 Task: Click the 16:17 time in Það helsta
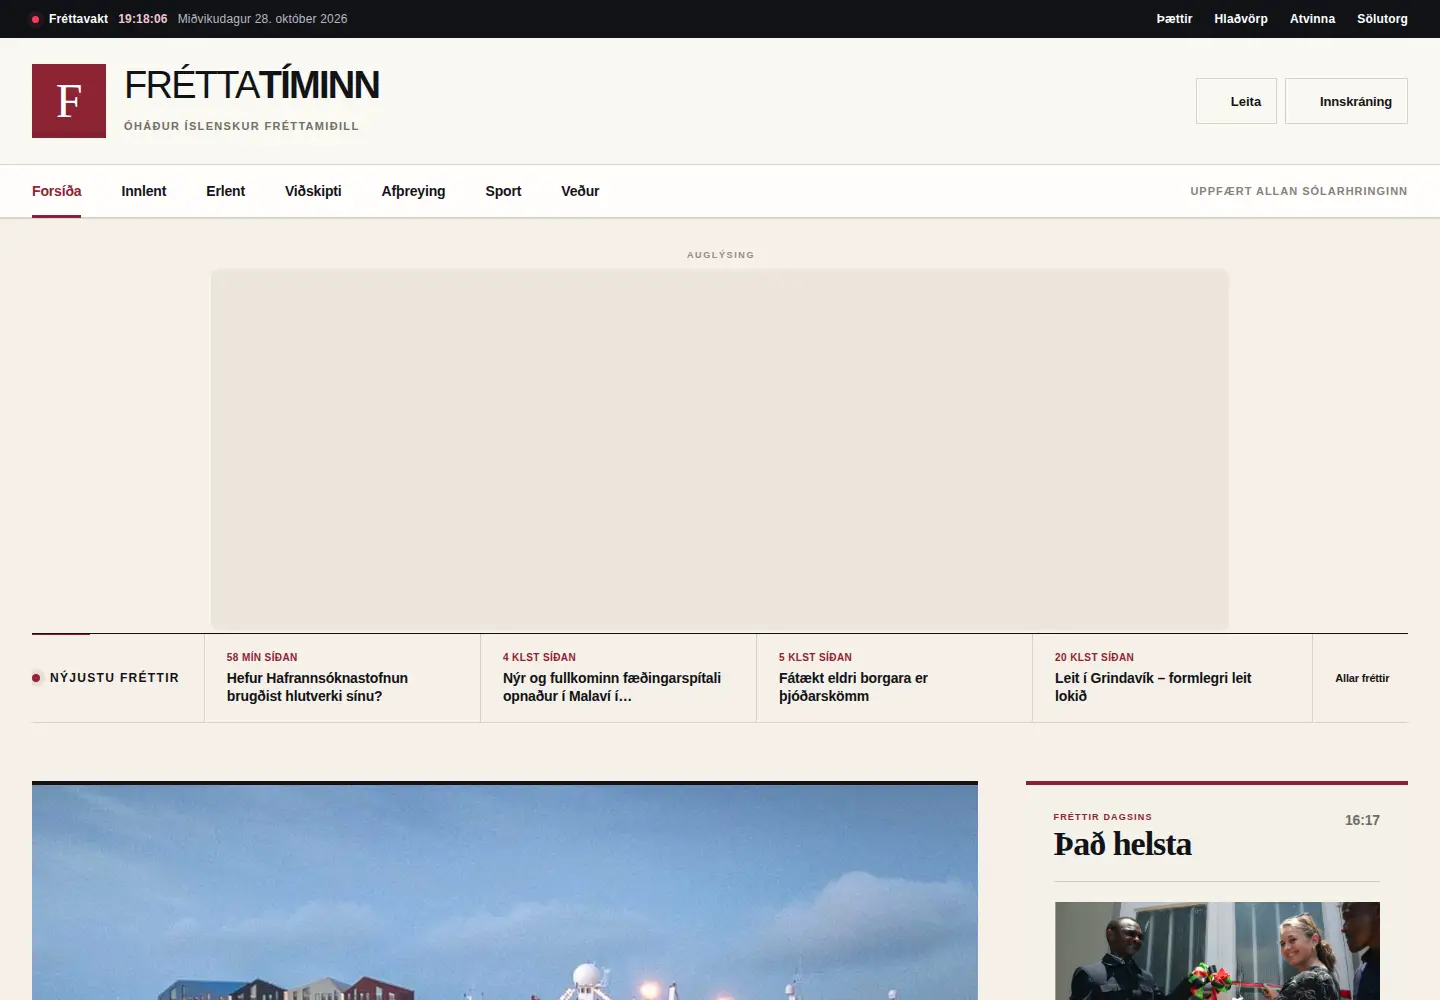pyautogui.click(x=1362, y=820)
